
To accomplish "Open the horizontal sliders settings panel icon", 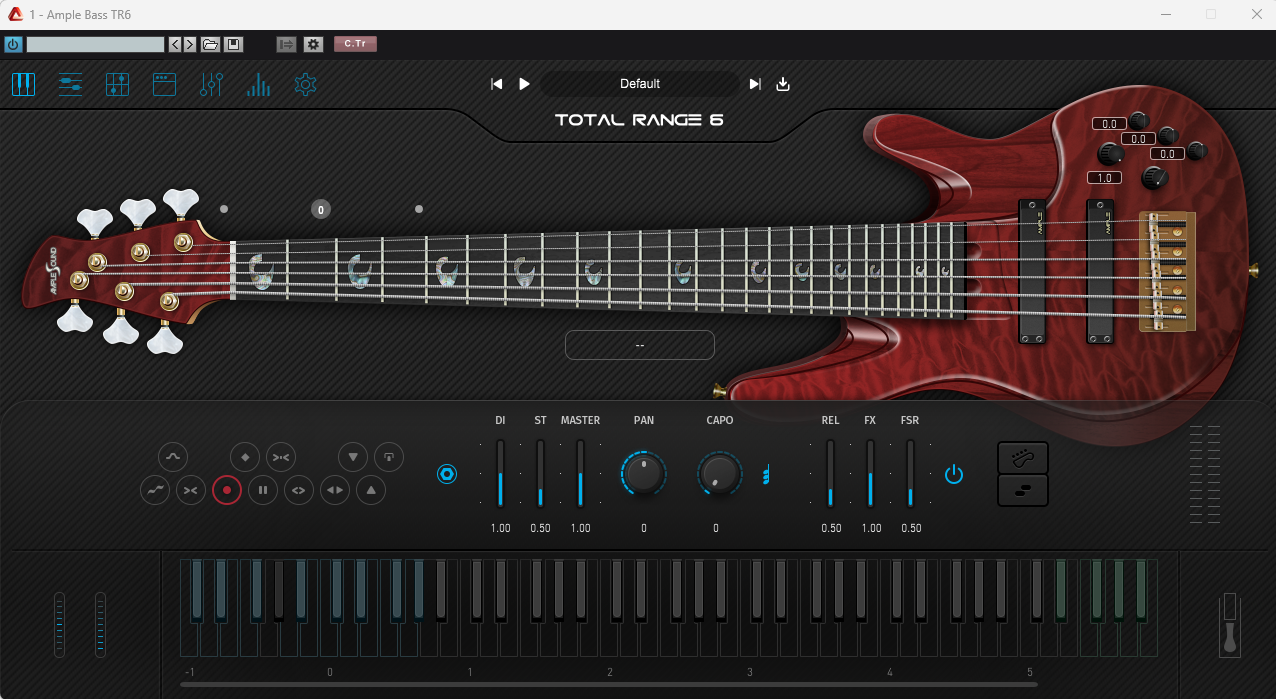I will tap(71, 85).
